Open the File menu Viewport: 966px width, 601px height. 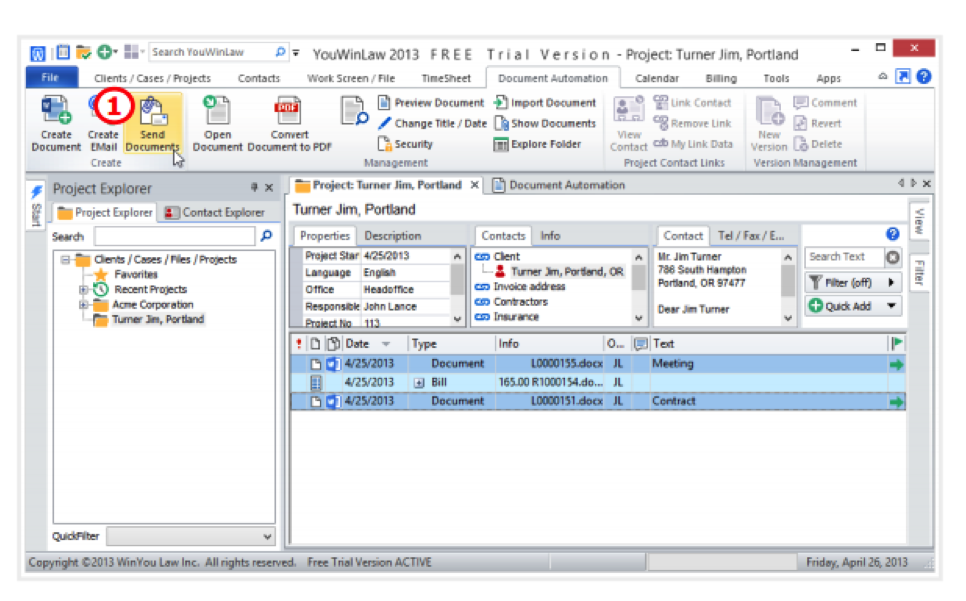click(x=51, y=78)
